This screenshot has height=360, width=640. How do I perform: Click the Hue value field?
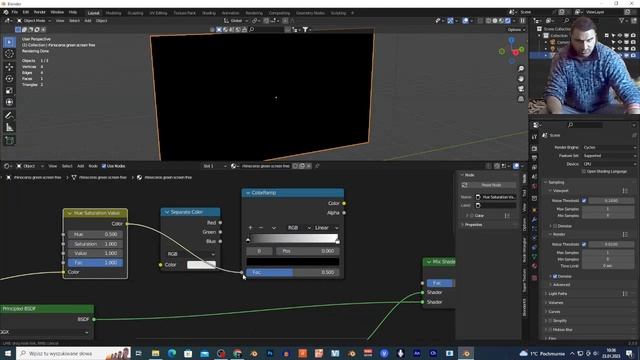[96, 234]
